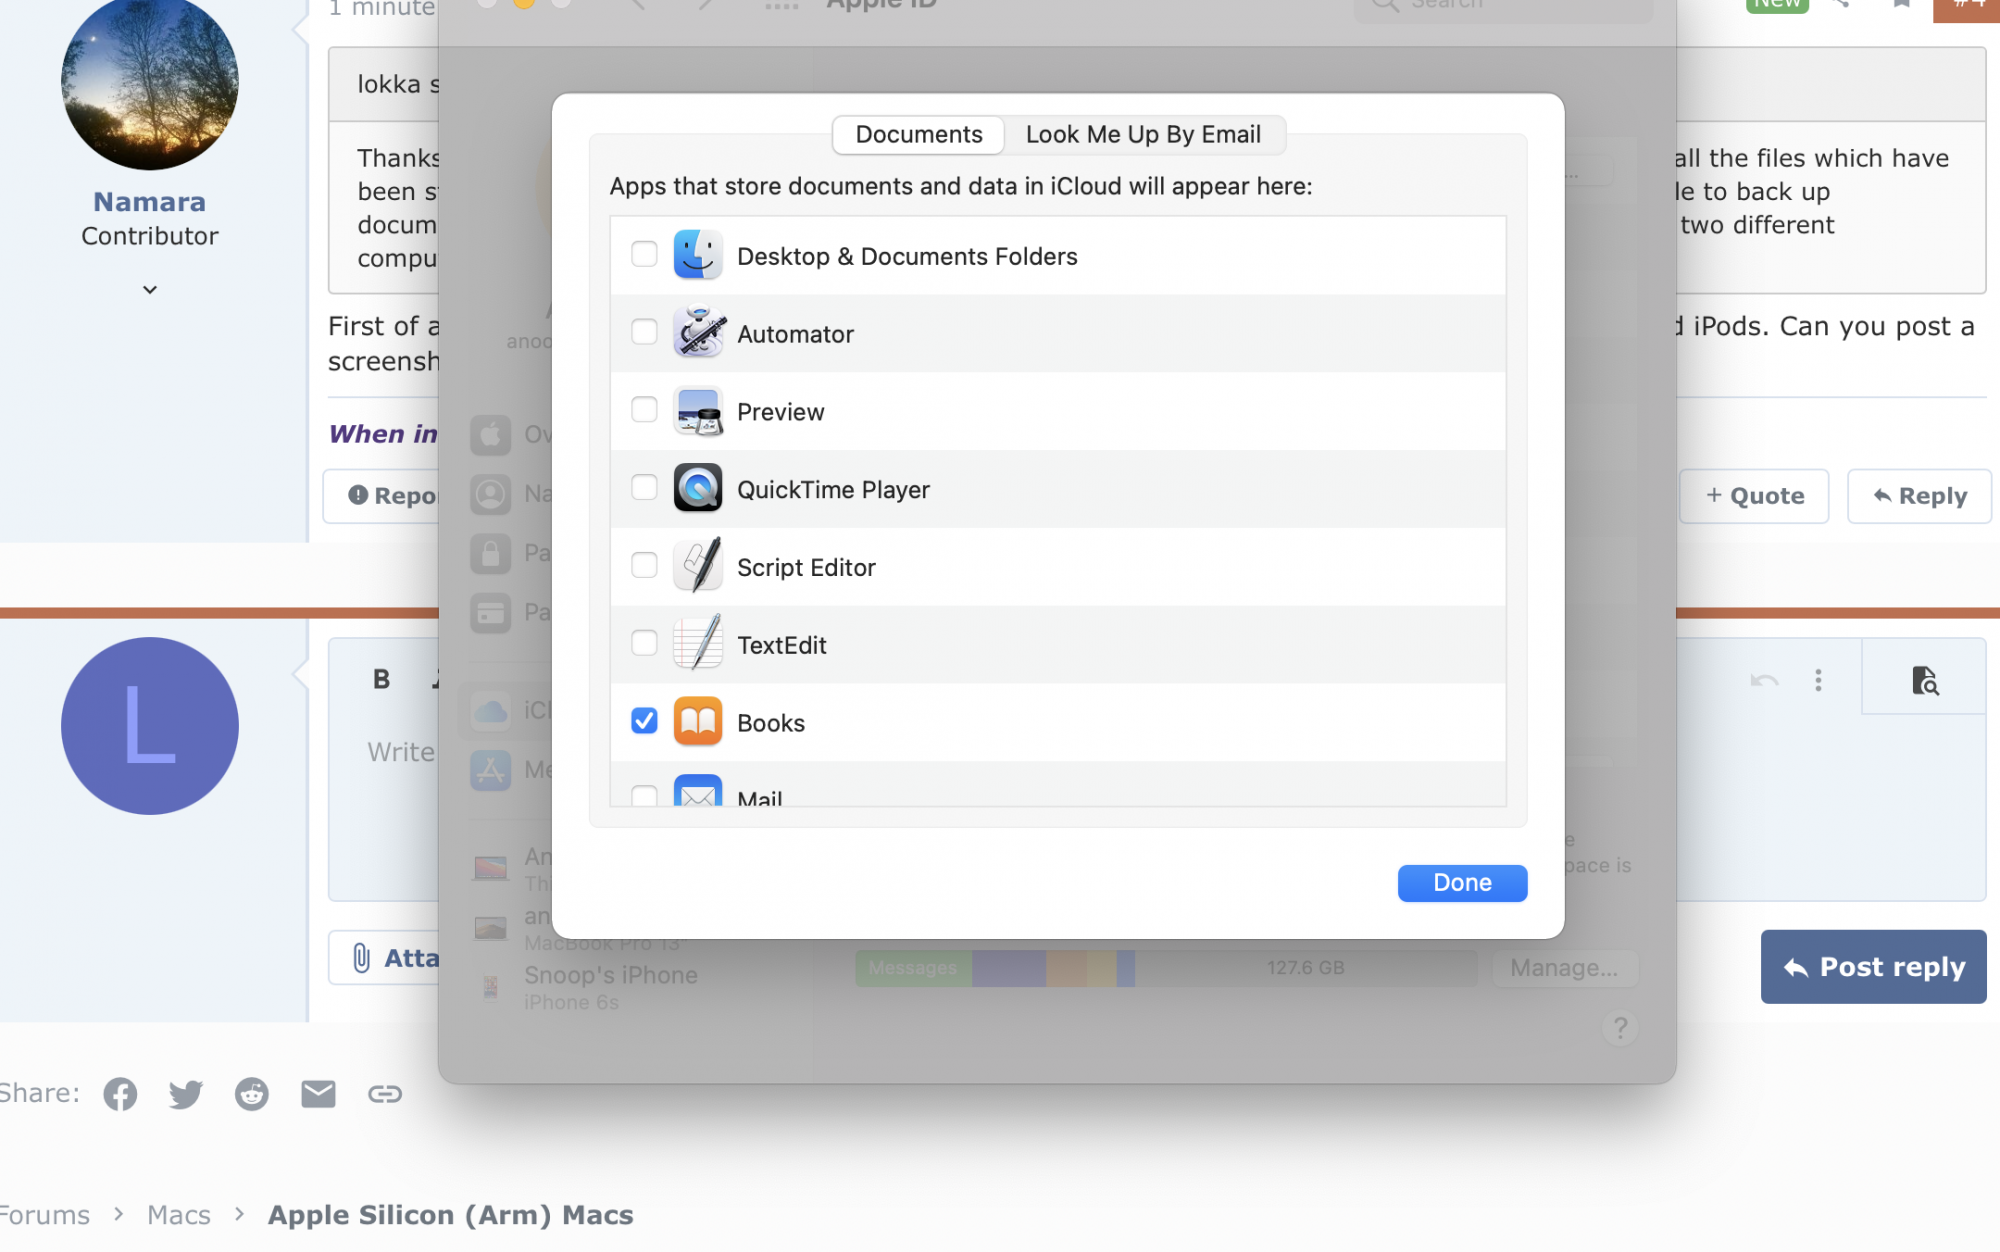The height and width of the screenshot is (1252, 2000).
Task: Click the editor preview icon
Action: (x=1924, y=681)
